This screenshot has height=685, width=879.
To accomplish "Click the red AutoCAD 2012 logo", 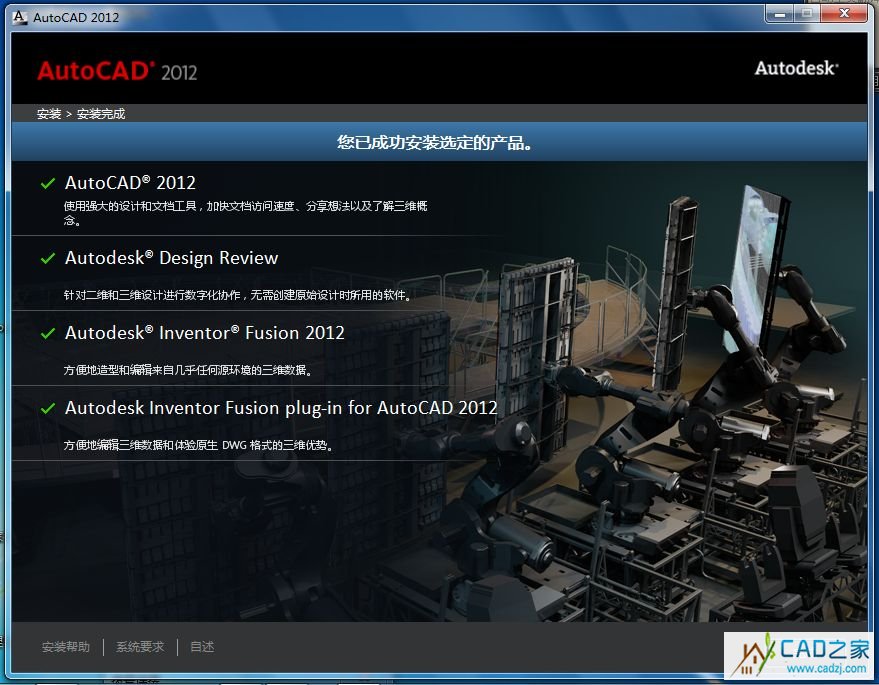I will point(117,71).
